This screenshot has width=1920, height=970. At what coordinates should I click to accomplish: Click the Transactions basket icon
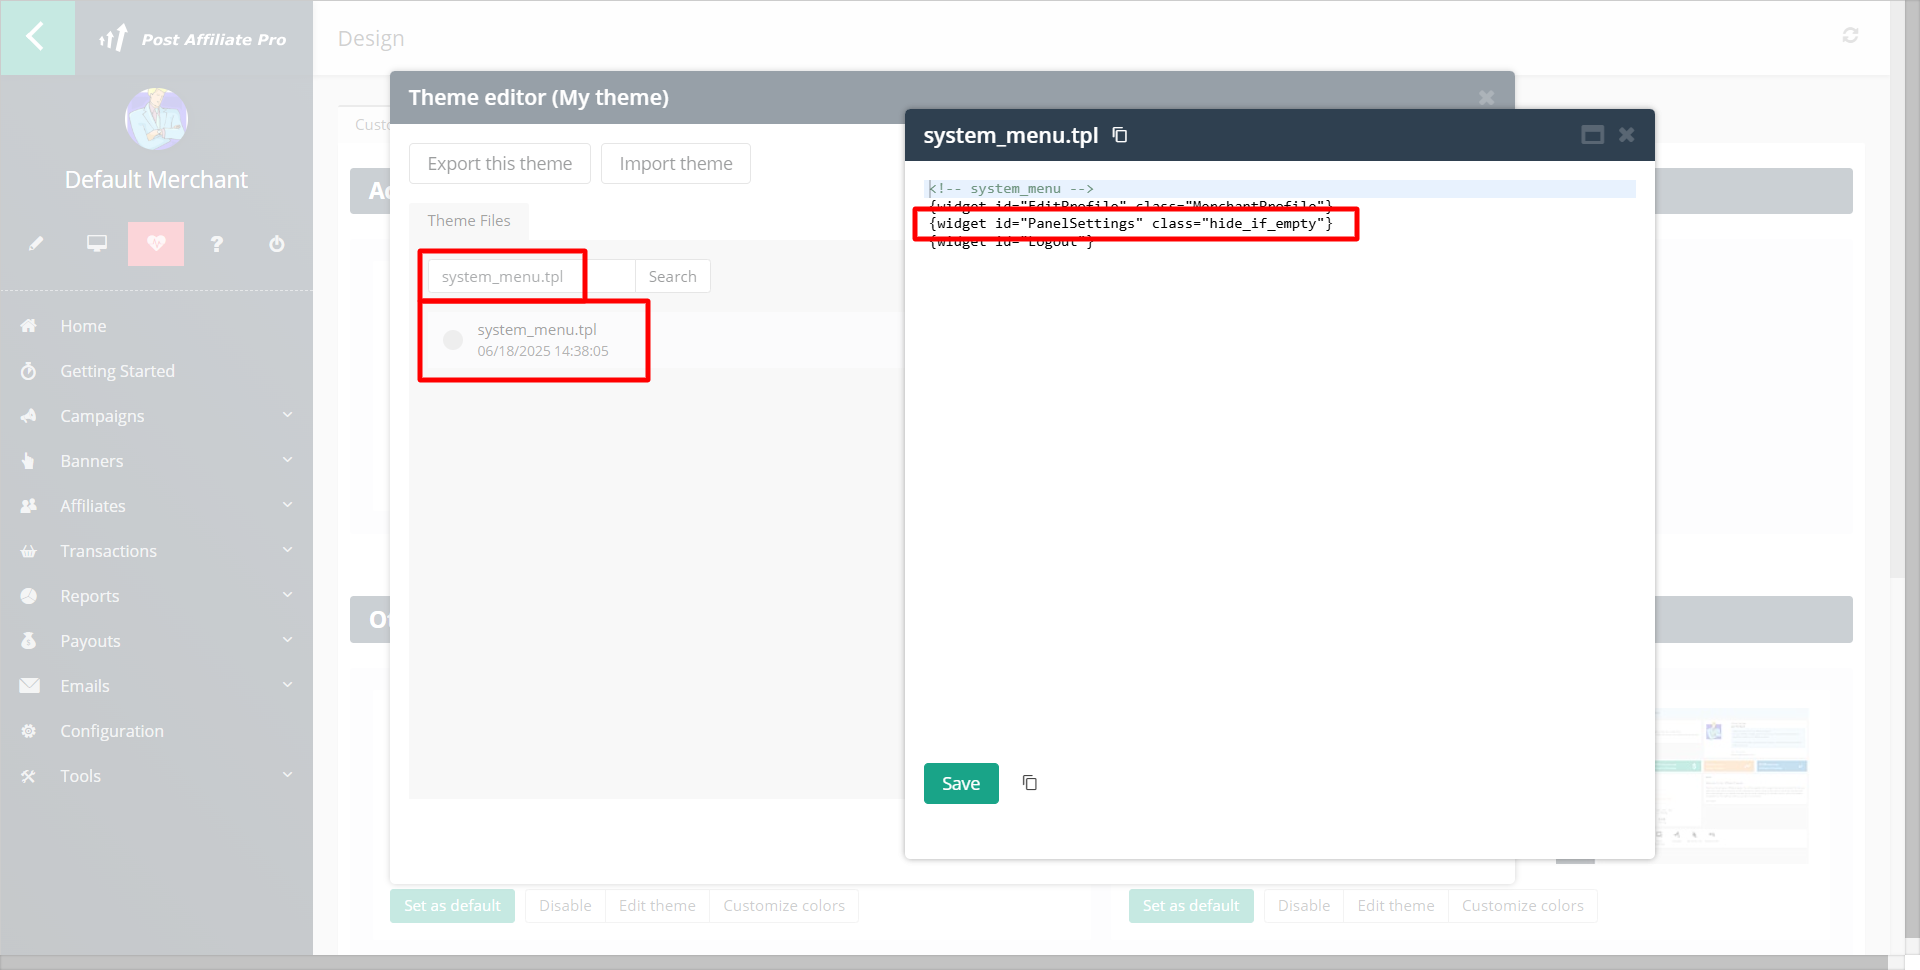click(29, 551)
